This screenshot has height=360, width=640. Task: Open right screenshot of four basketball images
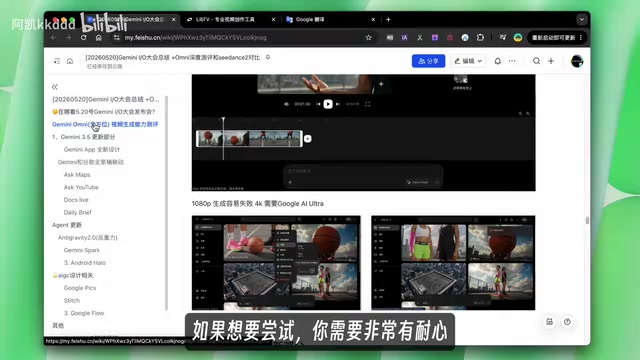pyautogui.click(x=453, y=263)
